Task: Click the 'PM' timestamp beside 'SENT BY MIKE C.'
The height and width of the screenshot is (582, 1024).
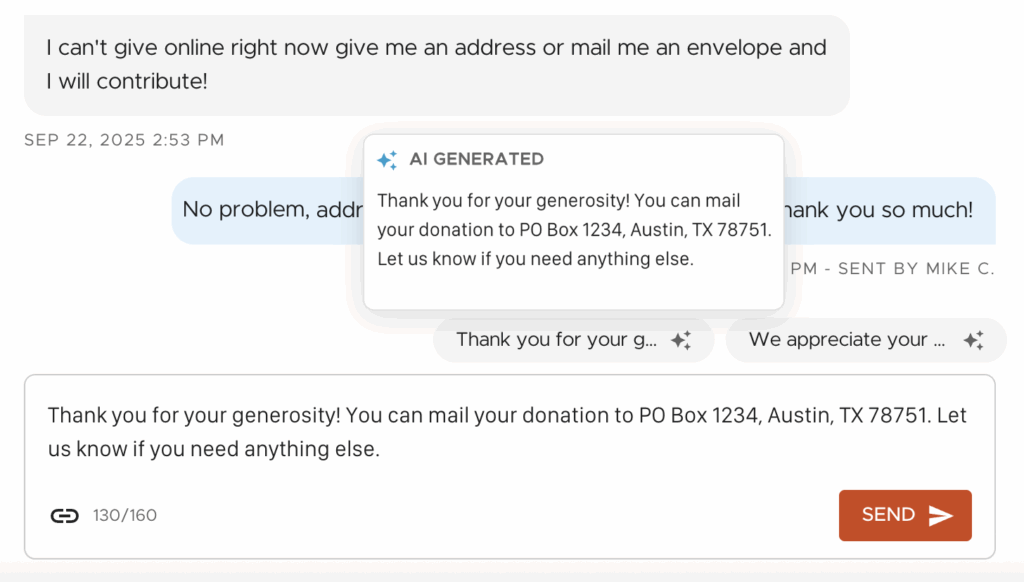Action: [803, 268]
